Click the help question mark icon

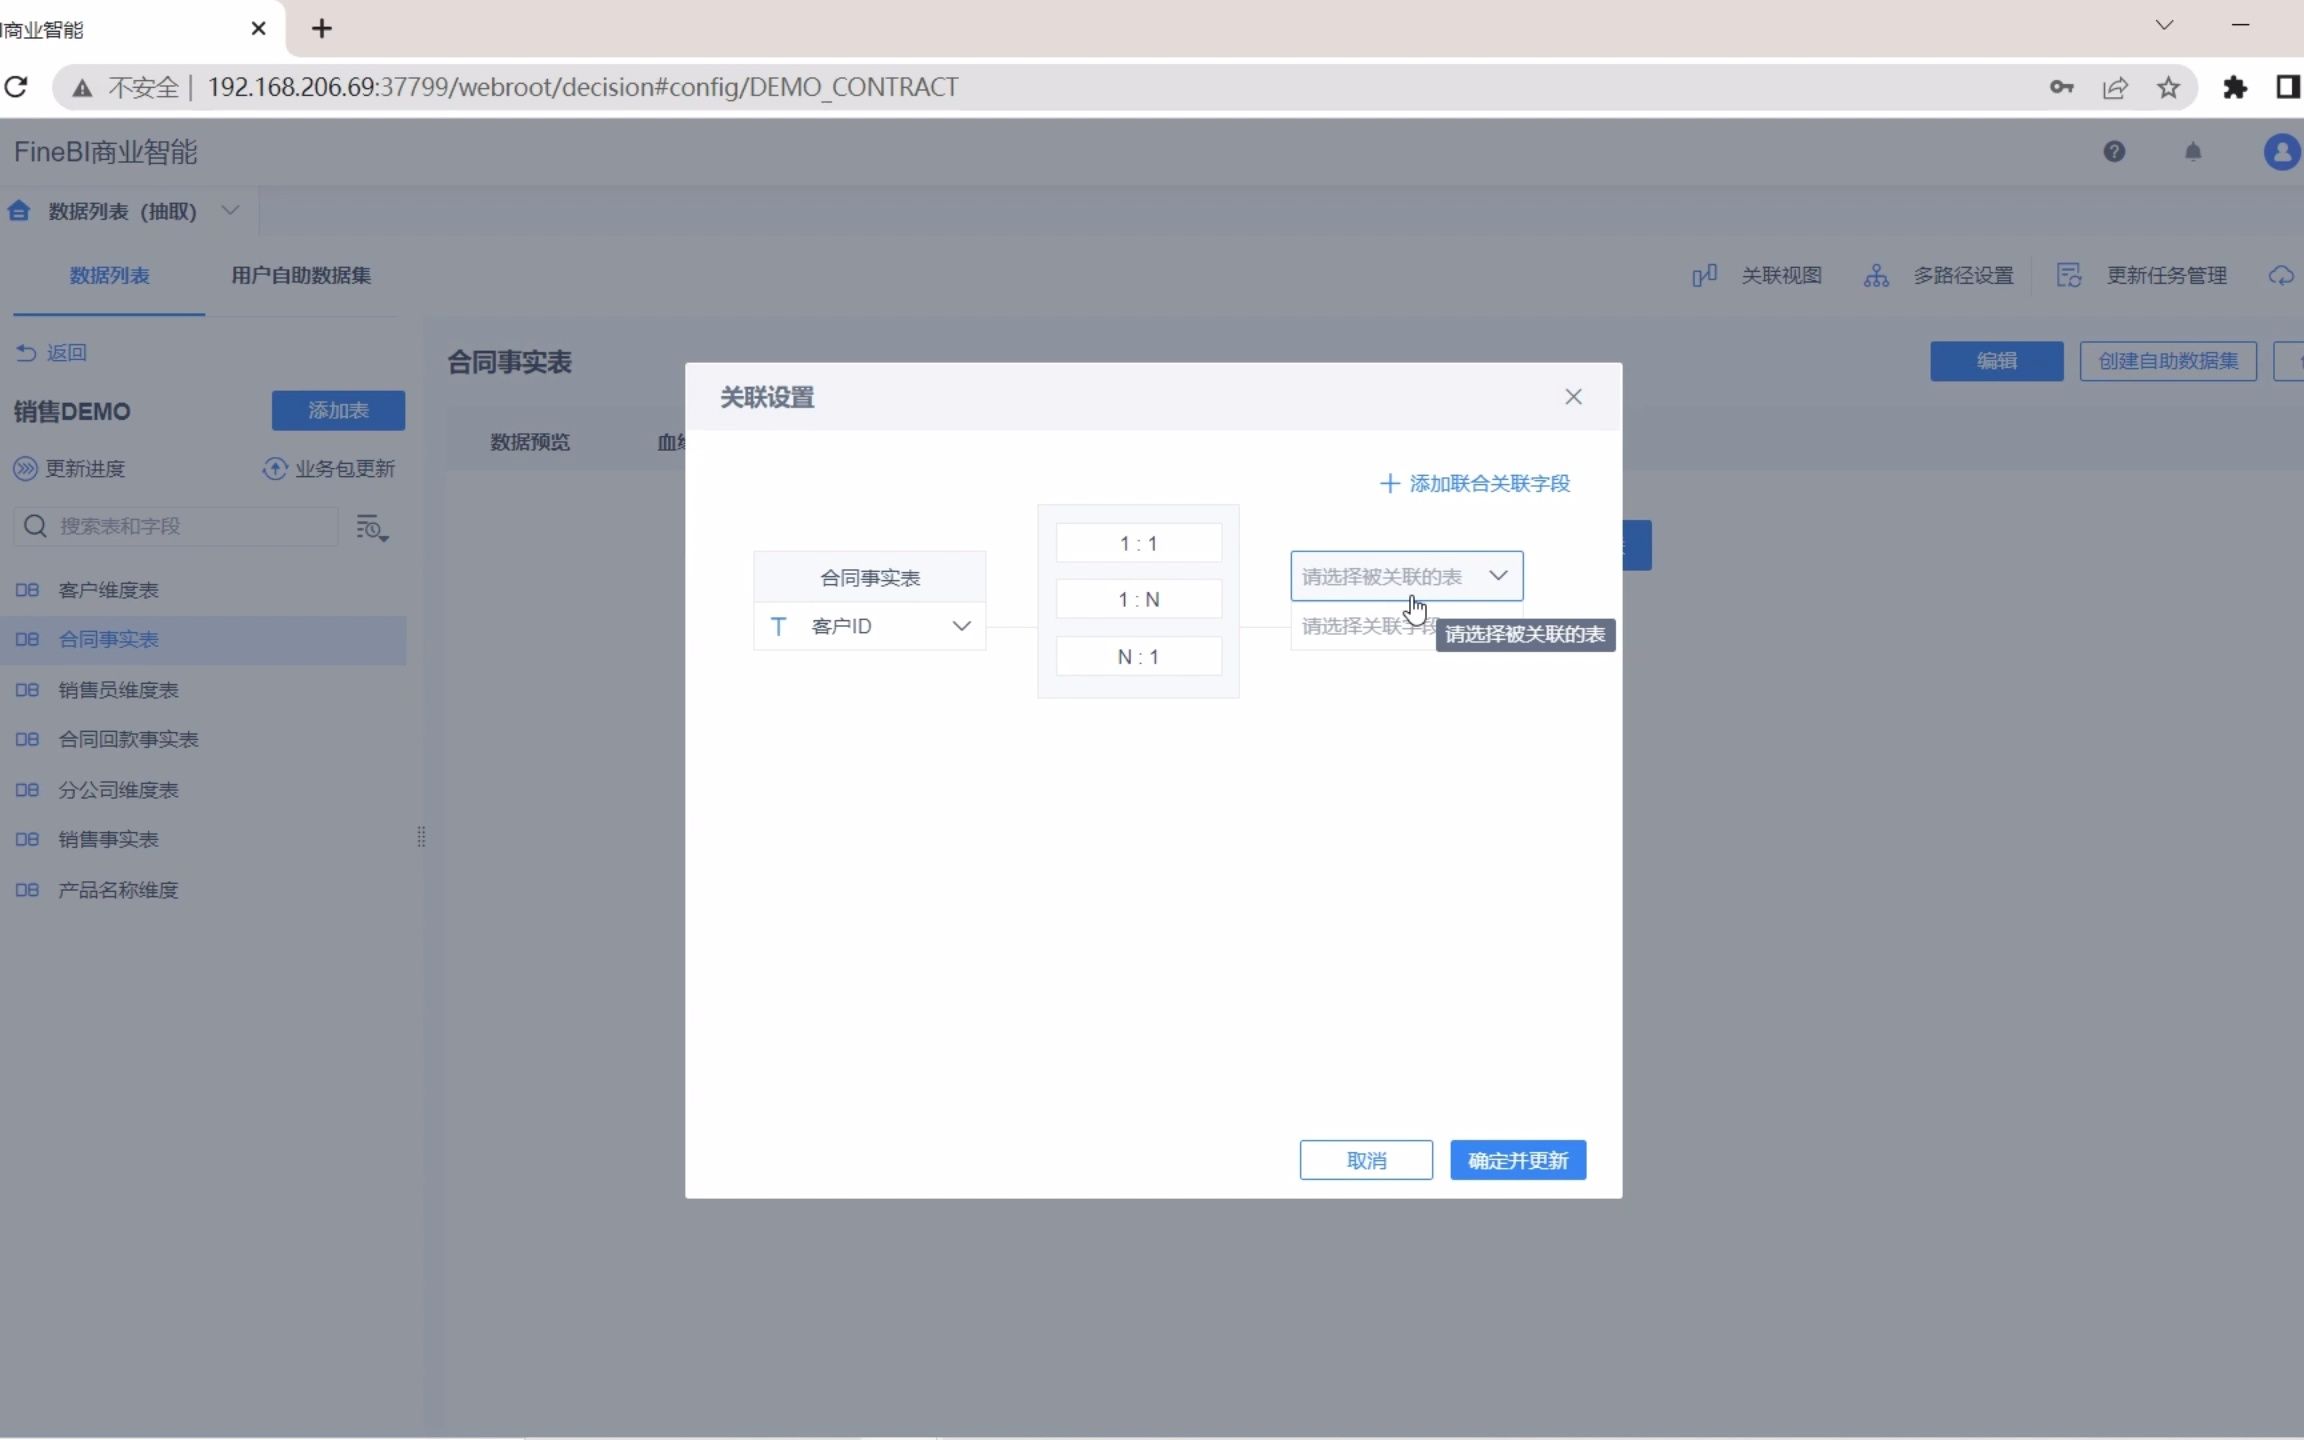point(2114,152)
